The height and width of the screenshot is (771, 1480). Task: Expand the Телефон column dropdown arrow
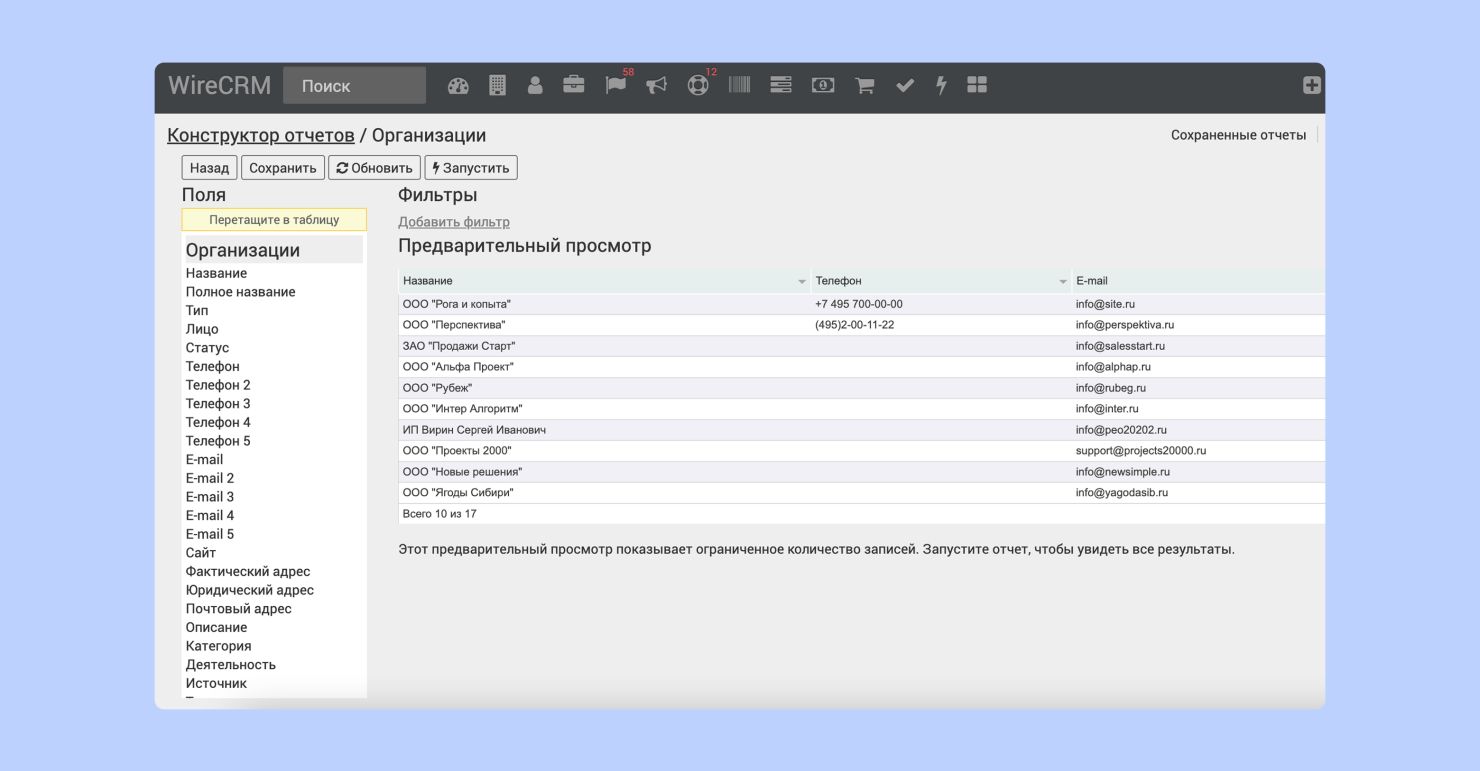1062,282
